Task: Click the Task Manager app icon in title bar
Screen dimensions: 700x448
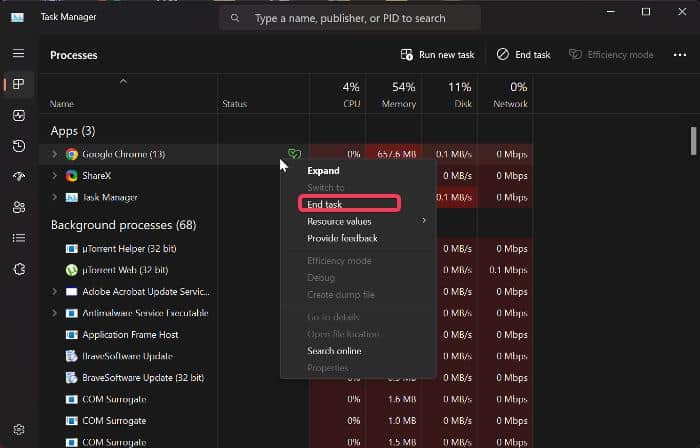Action: (17, 17)
